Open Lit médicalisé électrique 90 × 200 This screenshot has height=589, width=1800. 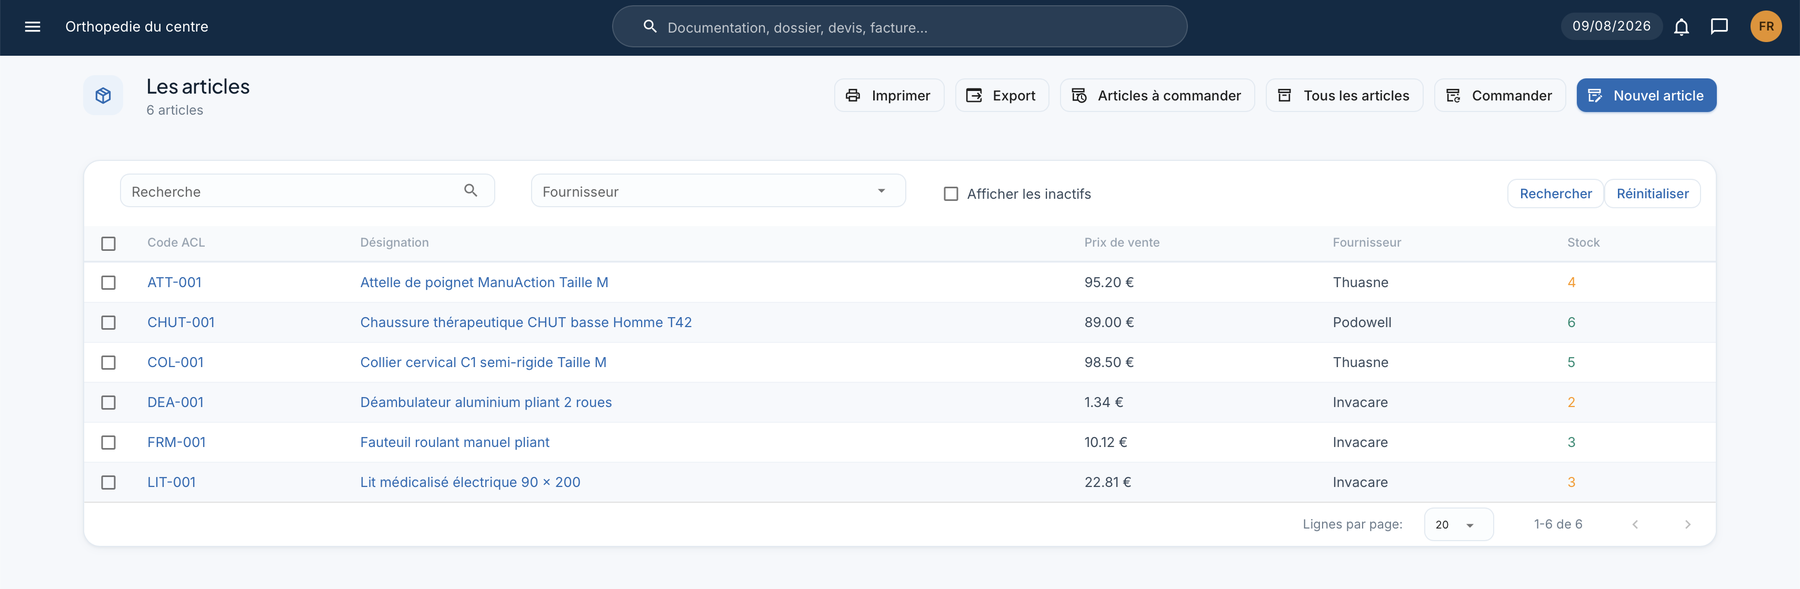470,483
